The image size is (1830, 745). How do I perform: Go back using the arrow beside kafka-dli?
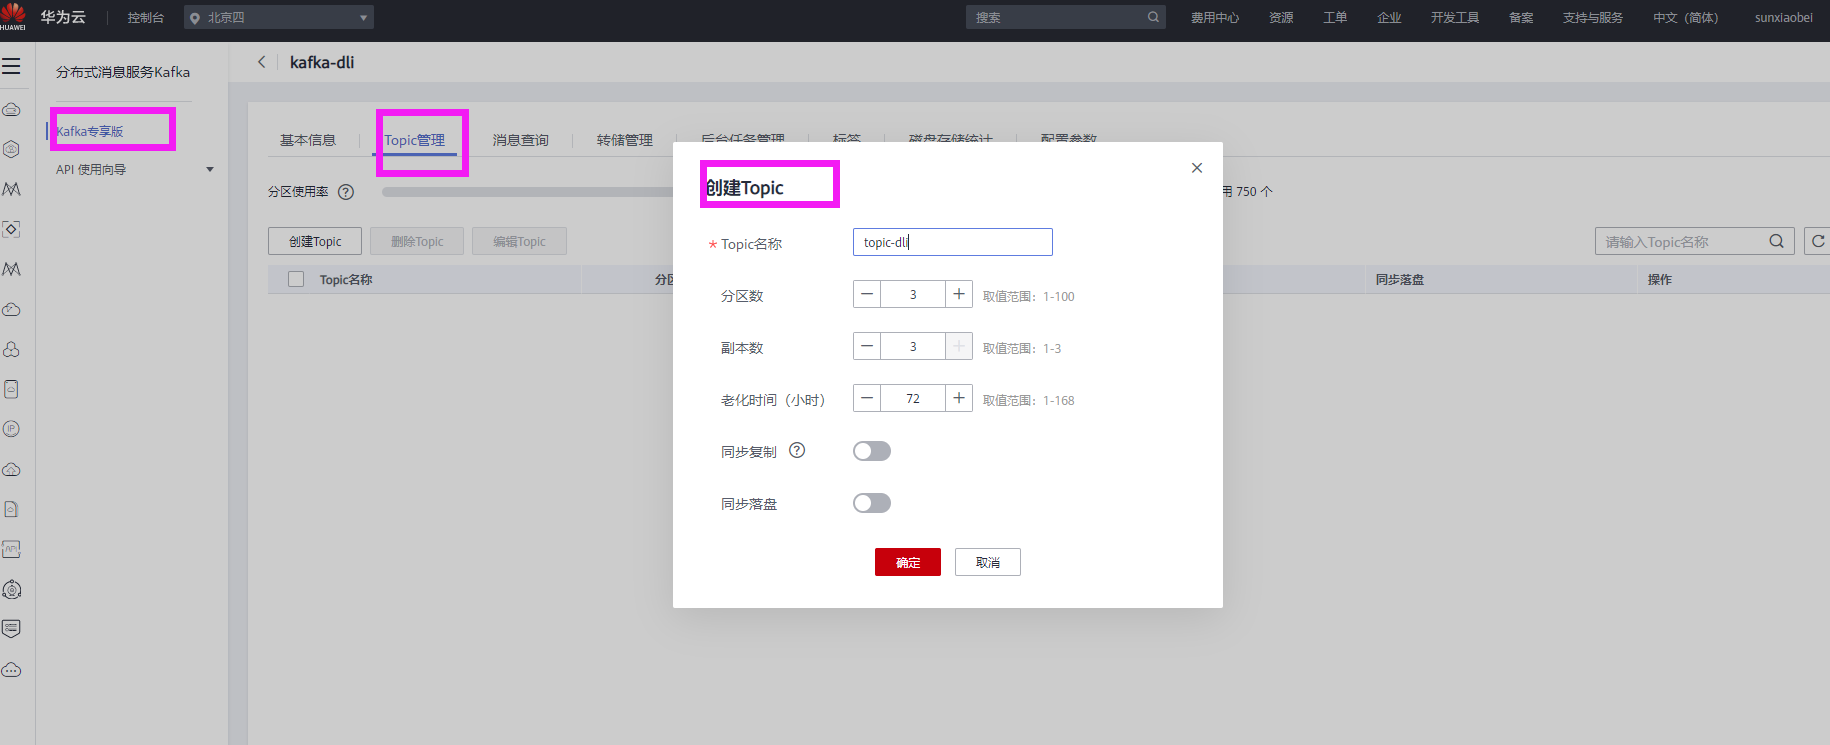click(x=262, y=62)
